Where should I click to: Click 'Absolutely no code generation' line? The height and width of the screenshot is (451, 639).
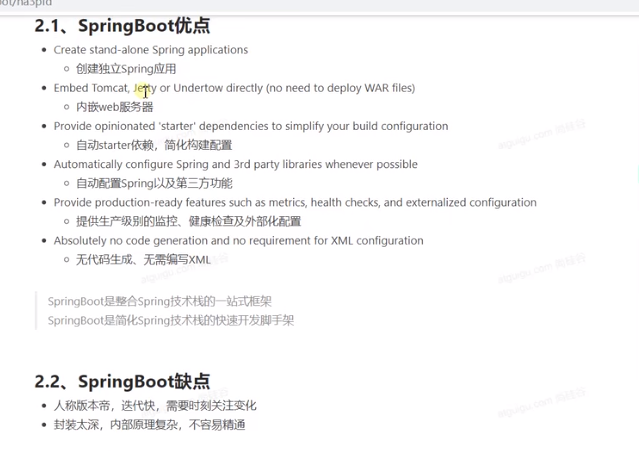238,241
